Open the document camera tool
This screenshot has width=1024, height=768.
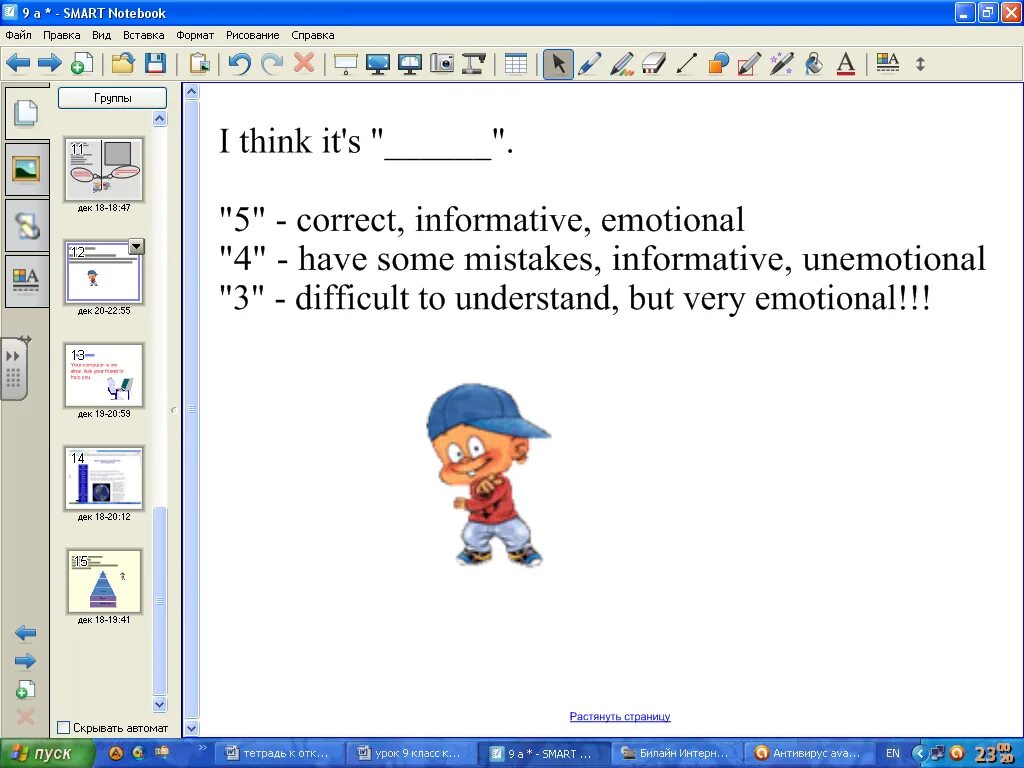click(473, 63)
